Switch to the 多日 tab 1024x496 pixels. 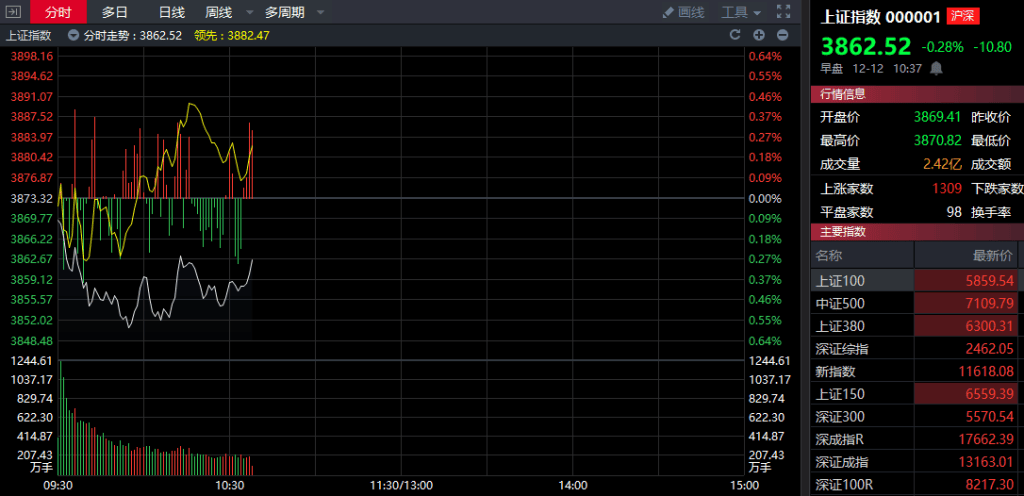point(115,13)
